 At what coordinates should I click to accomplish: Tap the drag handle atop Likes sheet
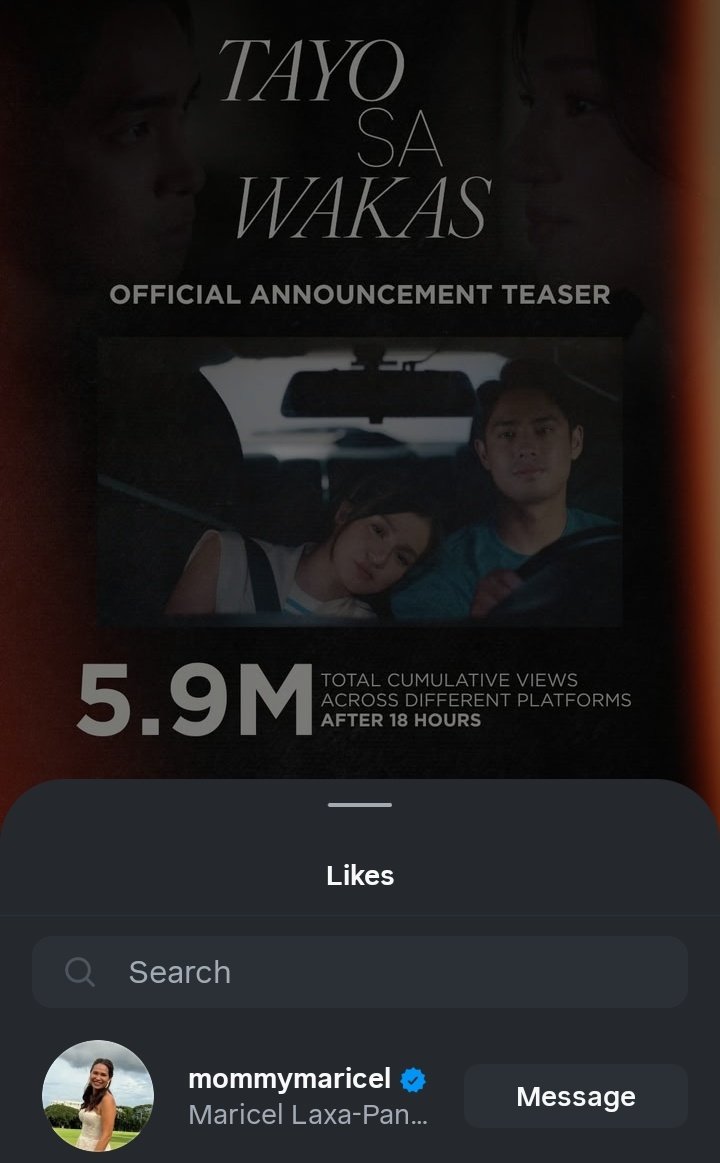click(360, 805)
